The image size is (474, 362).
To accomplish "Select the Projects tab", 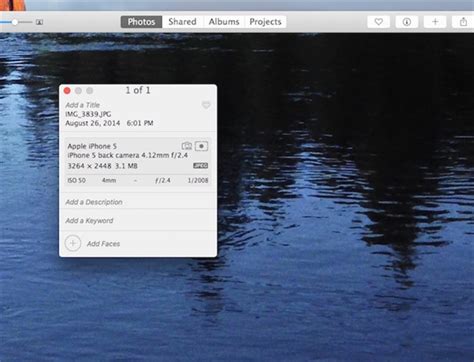I will click(x=265, y=22).
